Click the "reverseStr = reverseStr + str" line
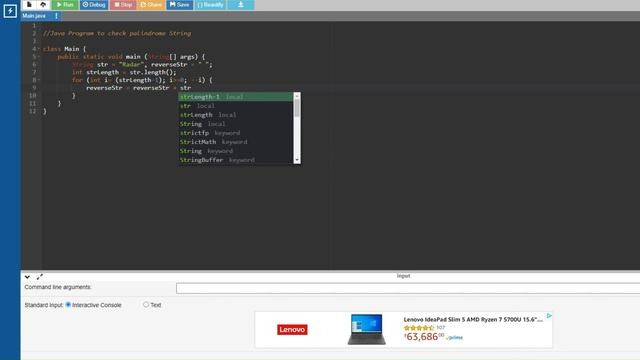 click(138, 88)
